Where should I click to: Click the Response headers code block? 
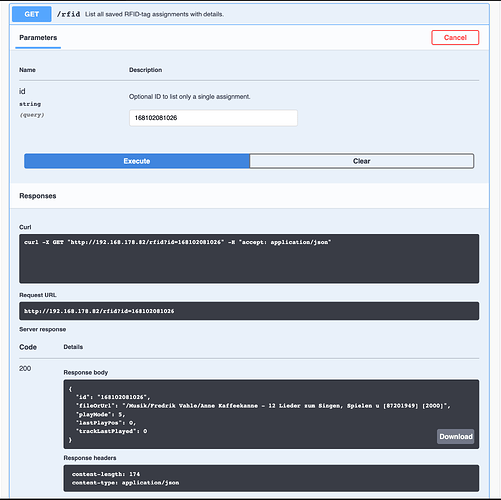[x=271, y=478]
